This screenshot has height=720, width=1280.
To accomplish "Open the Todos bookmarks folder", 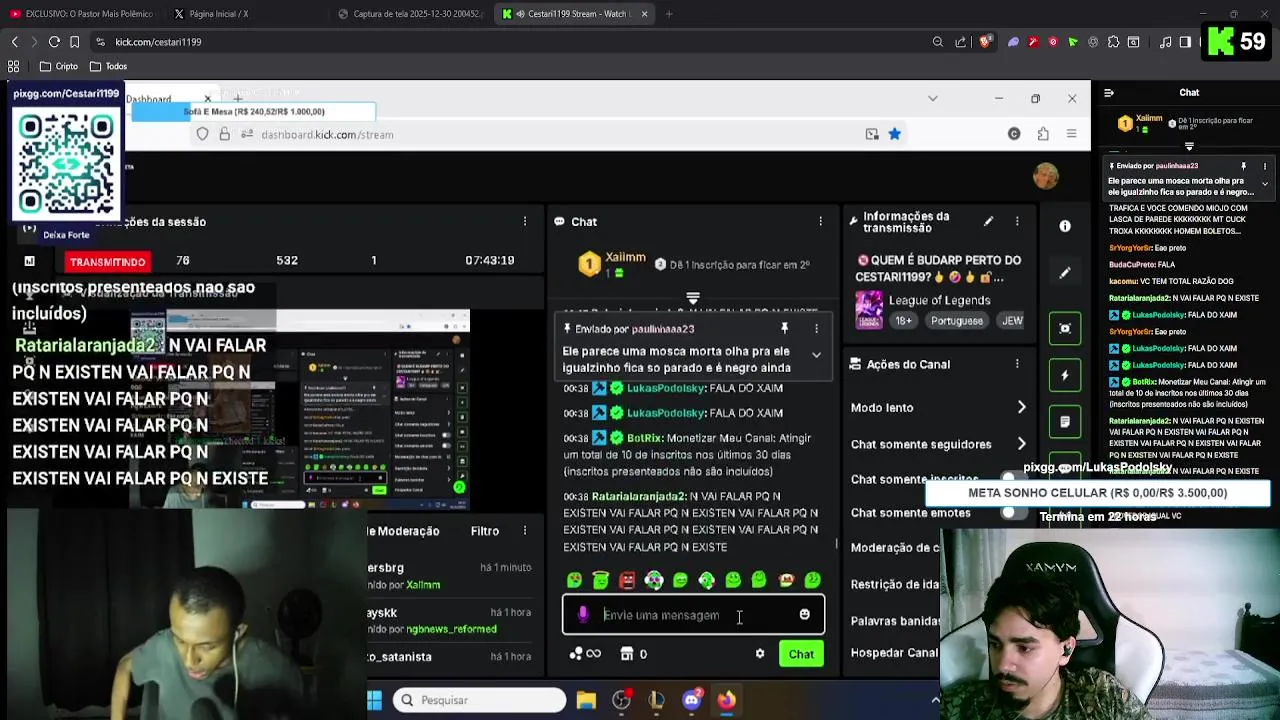I will click(x=108, y=66).
